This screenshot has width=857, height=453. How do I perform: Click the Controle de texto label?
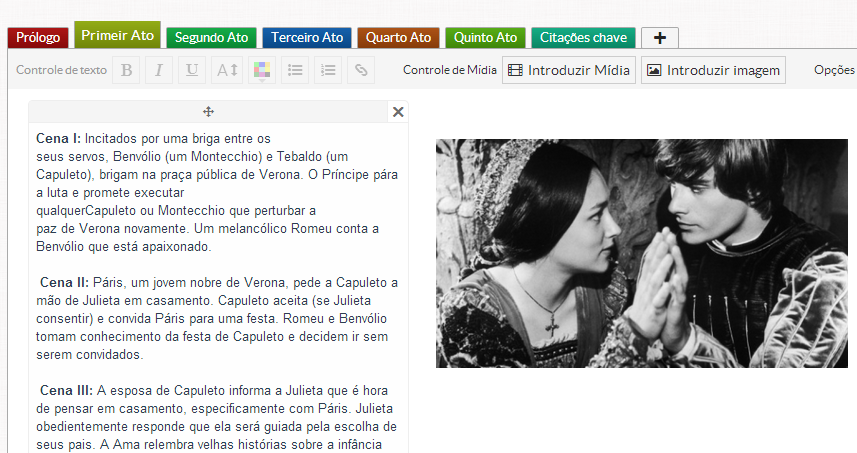(61, 70)
